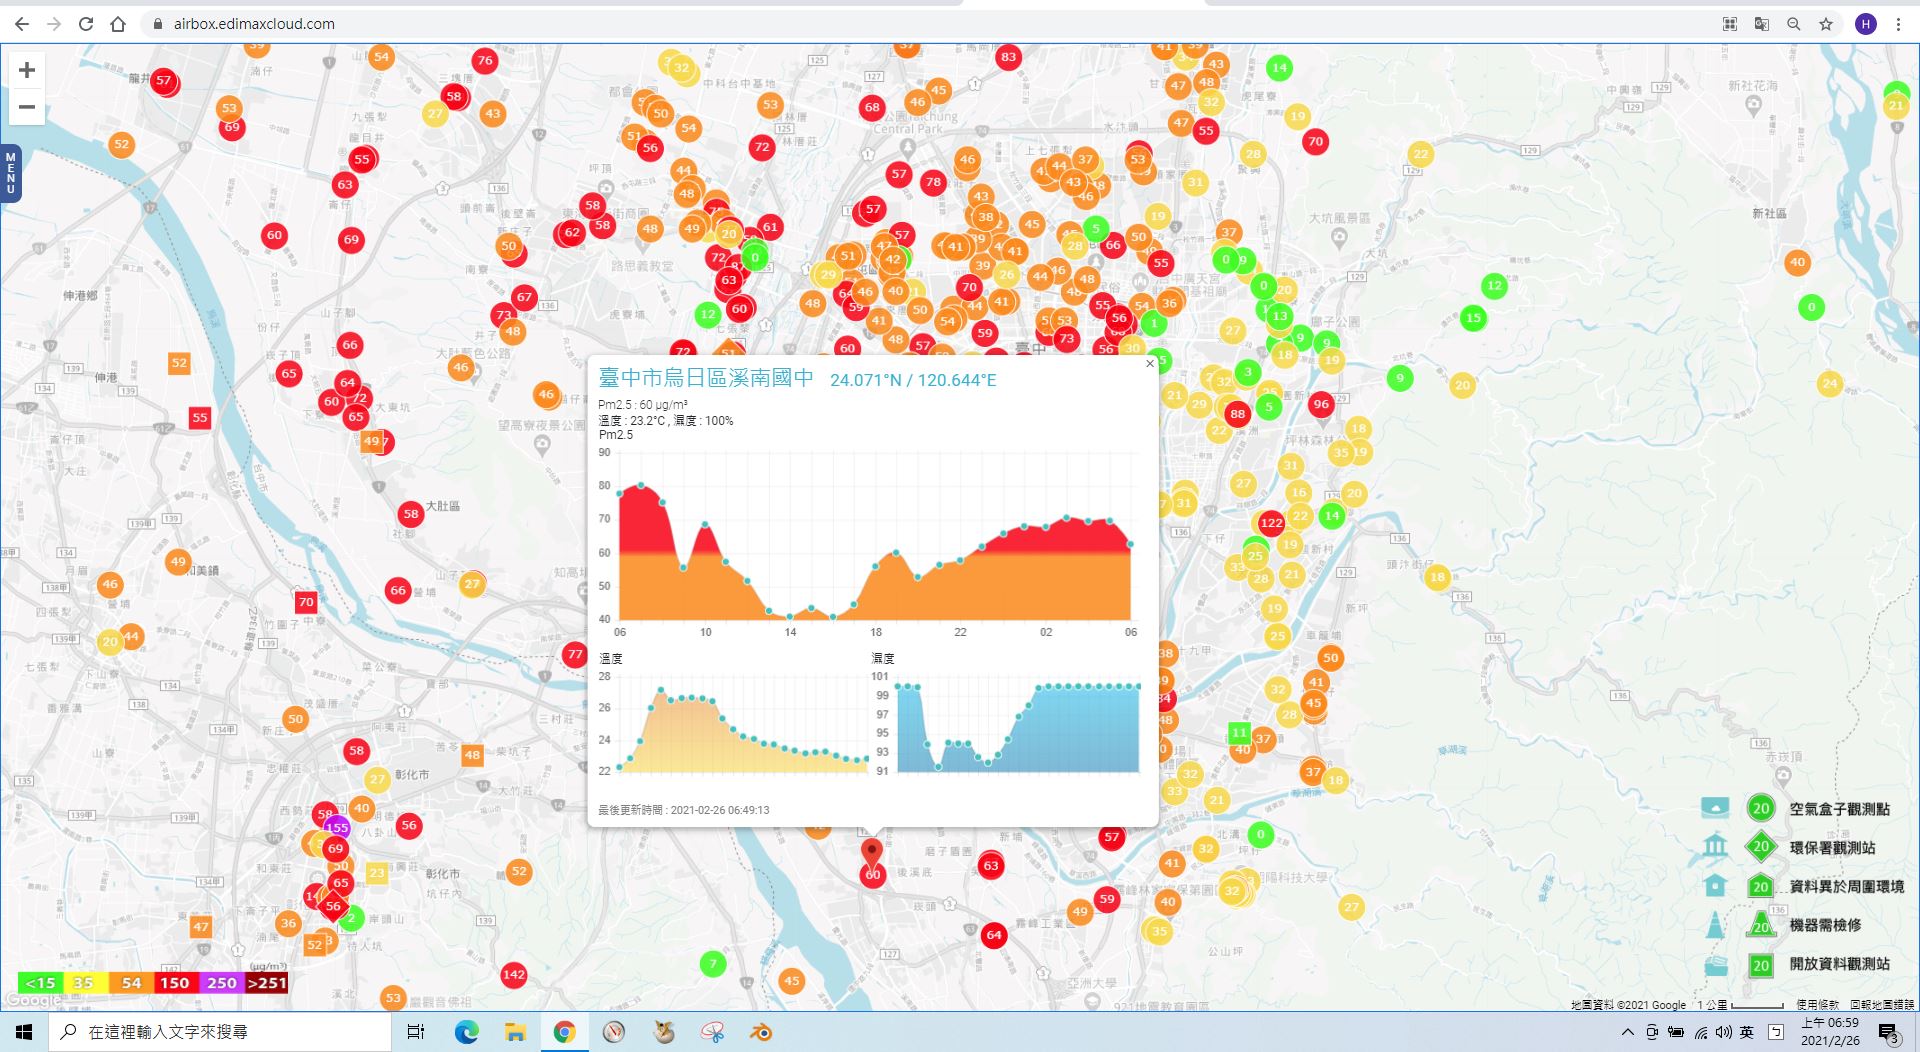Toggle the 環保署觀測站 building layer icon

1715,846
